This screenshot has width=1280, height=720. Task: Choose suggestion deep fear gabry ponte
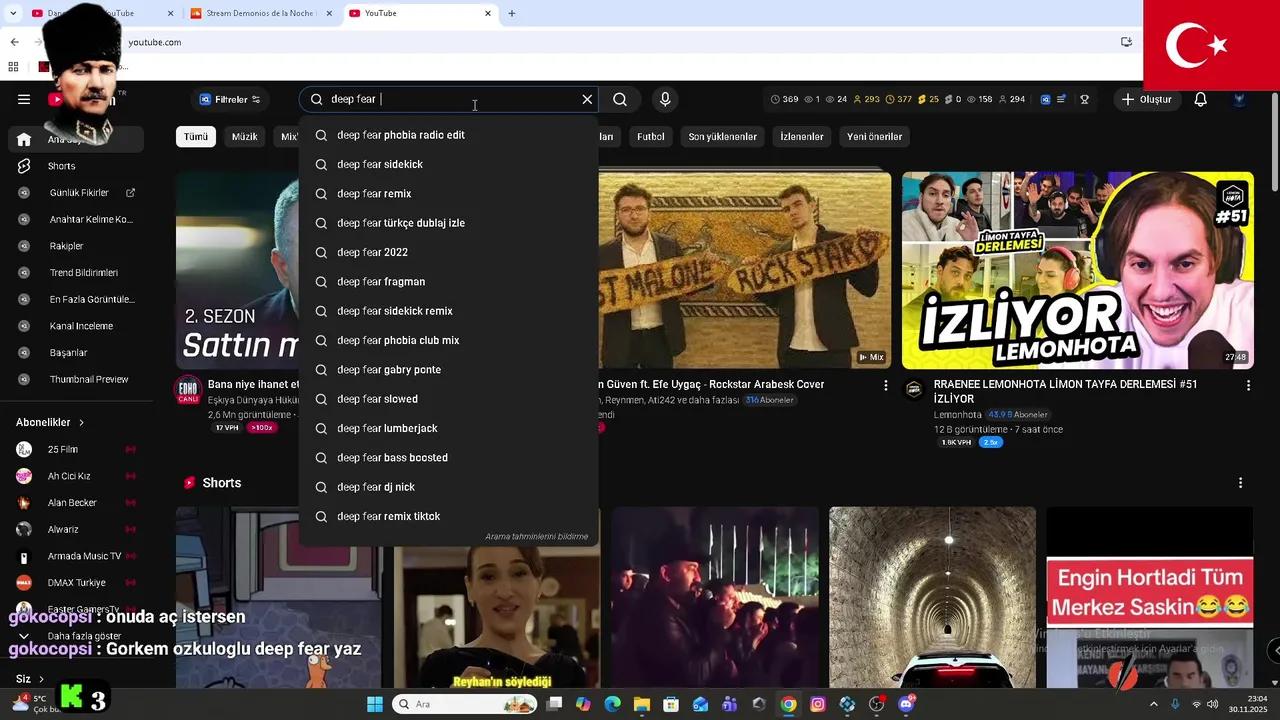click(448, 370)
